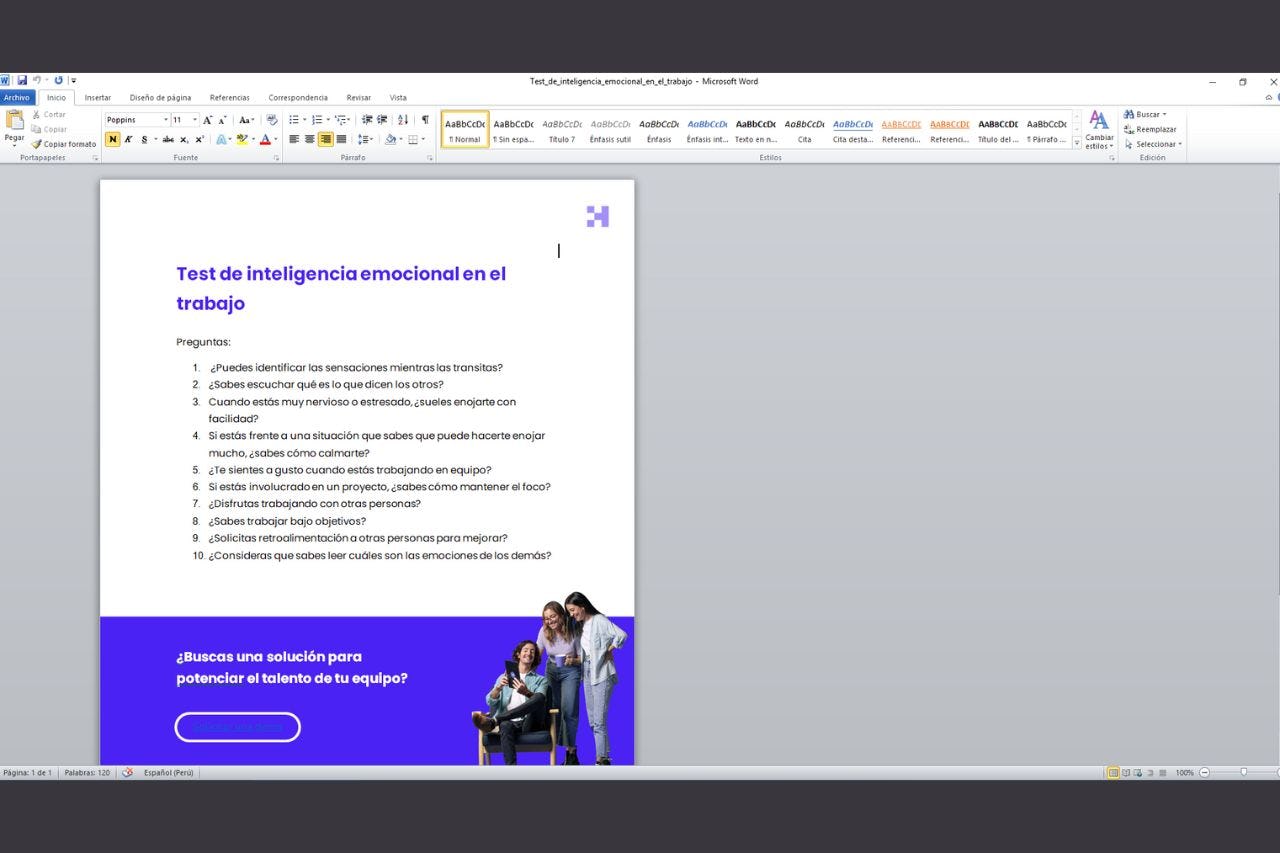1280x853 pixels.
Task: Click the zoom out minus control
Action: (x=1205, y=772)
